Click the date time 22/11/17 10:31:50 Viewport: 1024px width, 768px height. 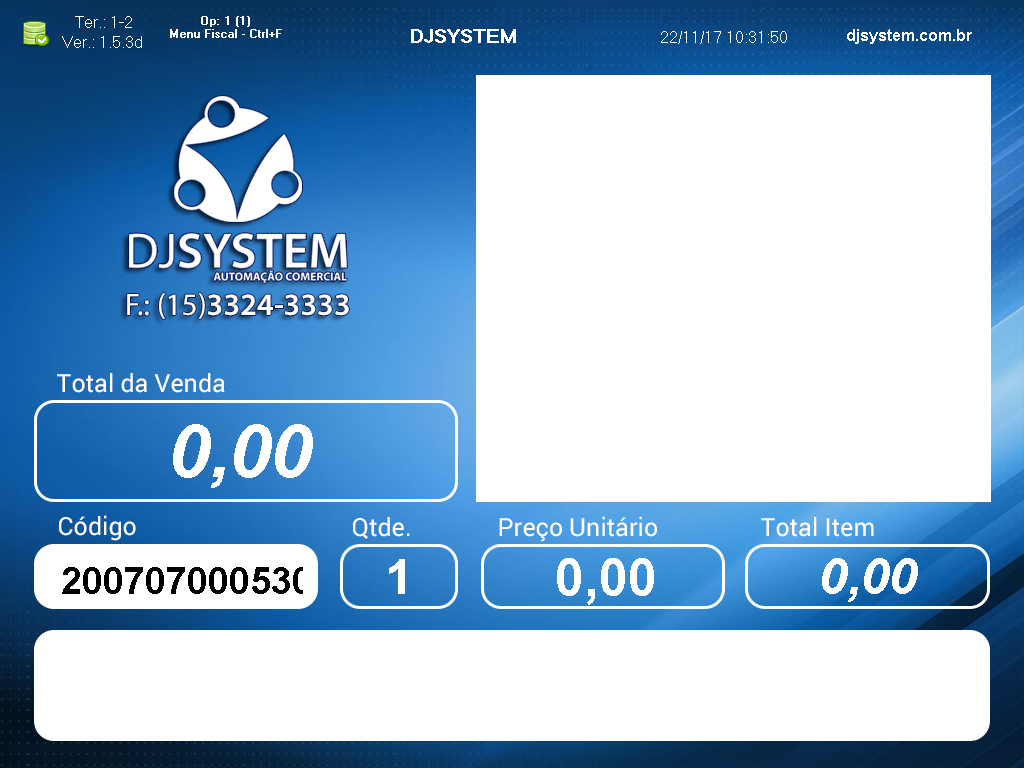point(724,37)
